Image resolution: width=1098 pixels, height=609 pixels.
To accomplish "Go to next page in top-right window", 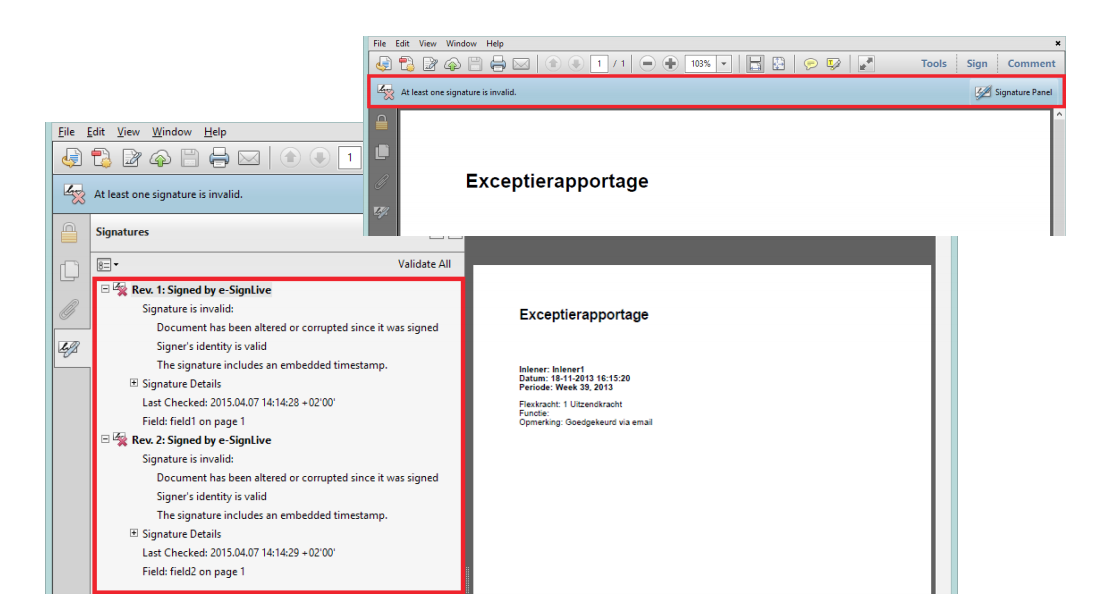I will pyautogui.click(x=576, y=64).
